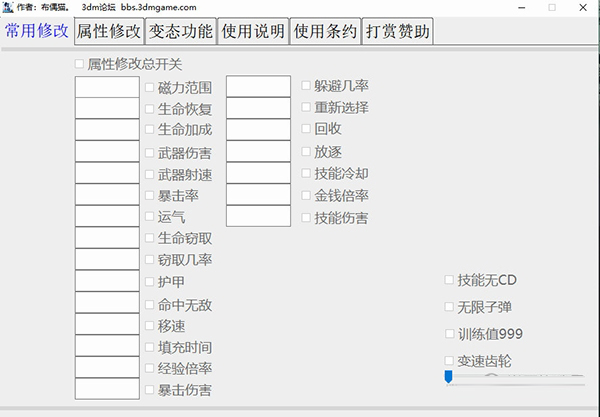Image resolution: width=600 pixels, height=417 pixels.
Task: Close the trainer window
Action: point(583,7)
